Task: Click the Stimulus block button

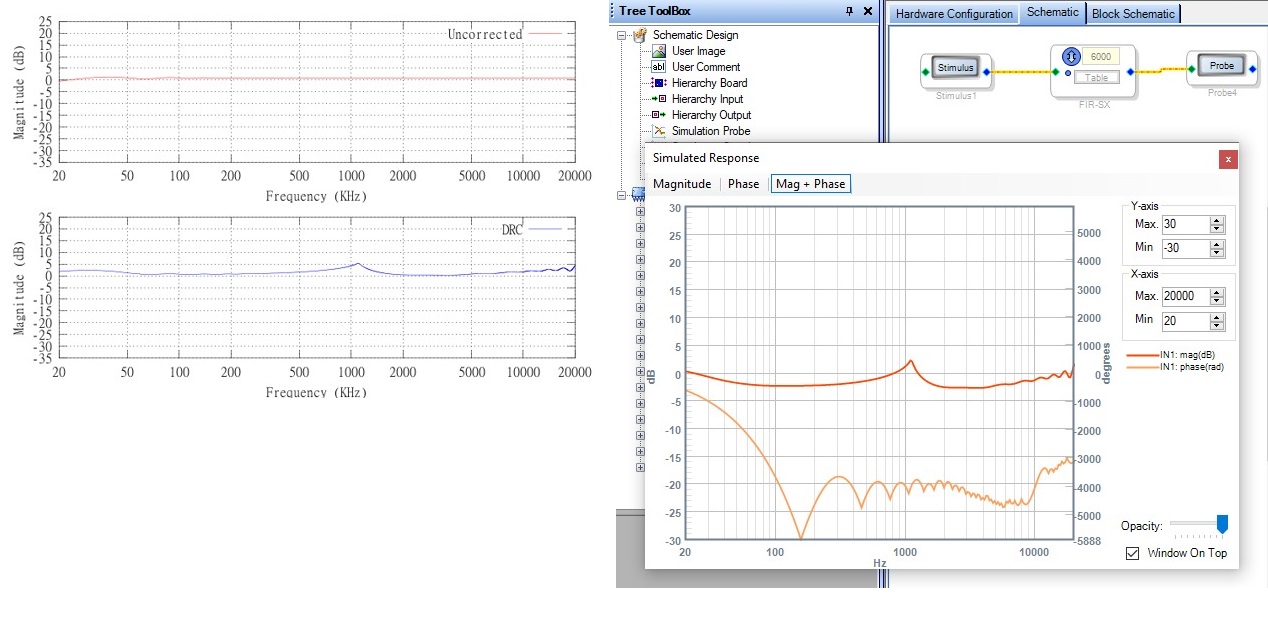Action: click(x=955, y=68)
